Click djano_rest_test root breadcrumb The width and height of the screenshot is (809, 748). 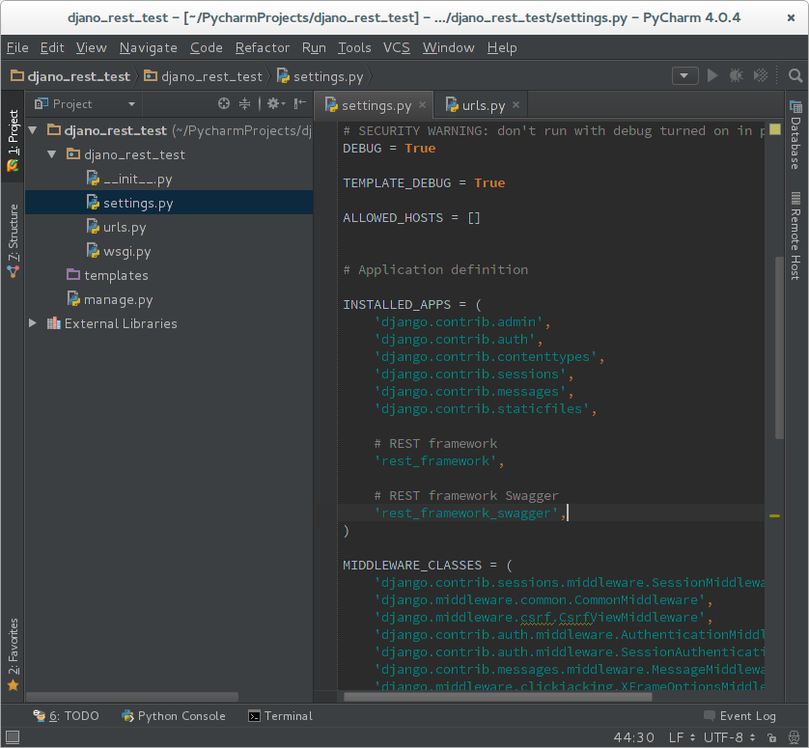point(71,76)
